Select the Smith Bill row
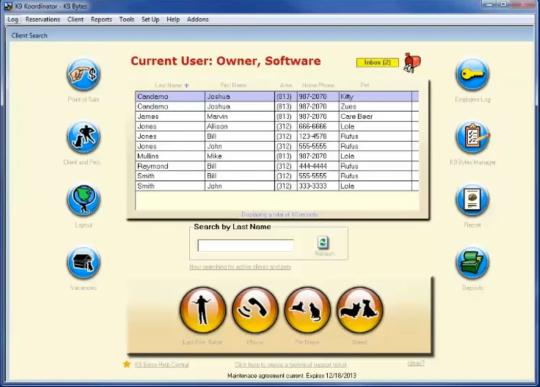 click(277, 176)
